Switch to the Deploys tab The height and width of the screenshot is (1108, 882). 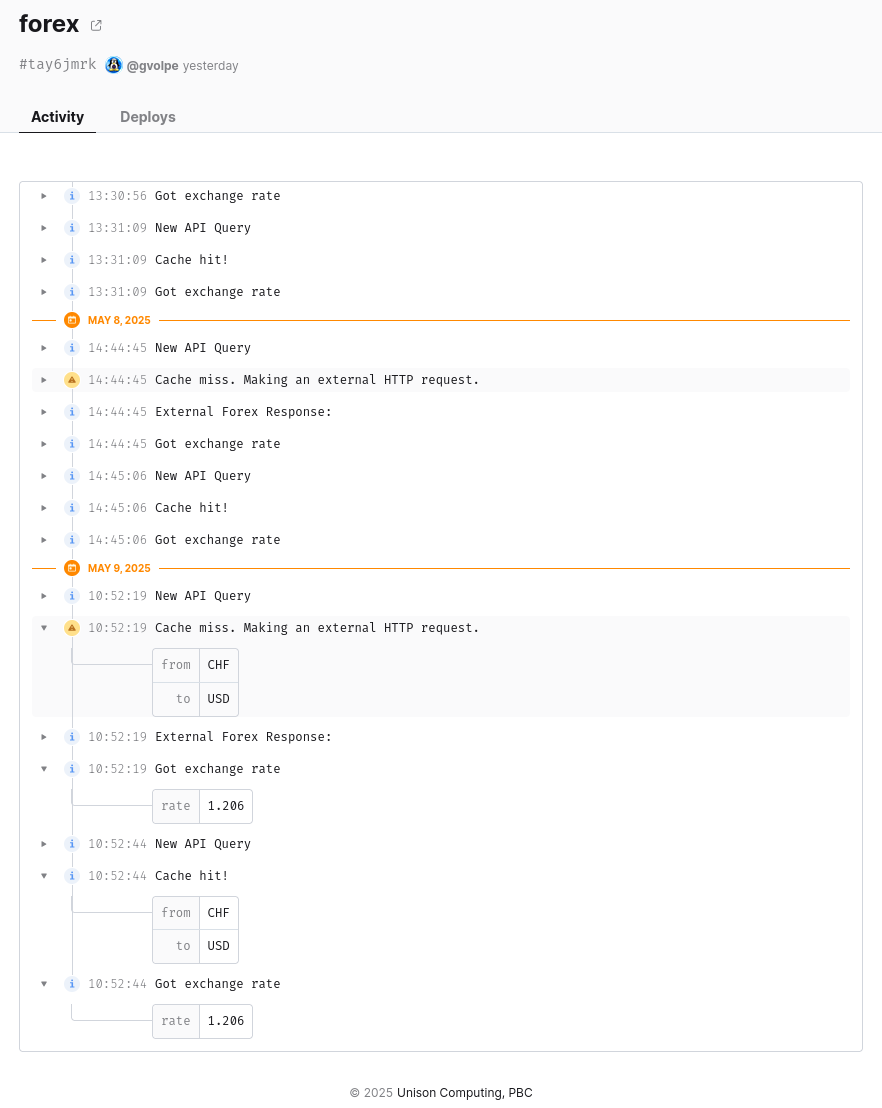(148, 117)
